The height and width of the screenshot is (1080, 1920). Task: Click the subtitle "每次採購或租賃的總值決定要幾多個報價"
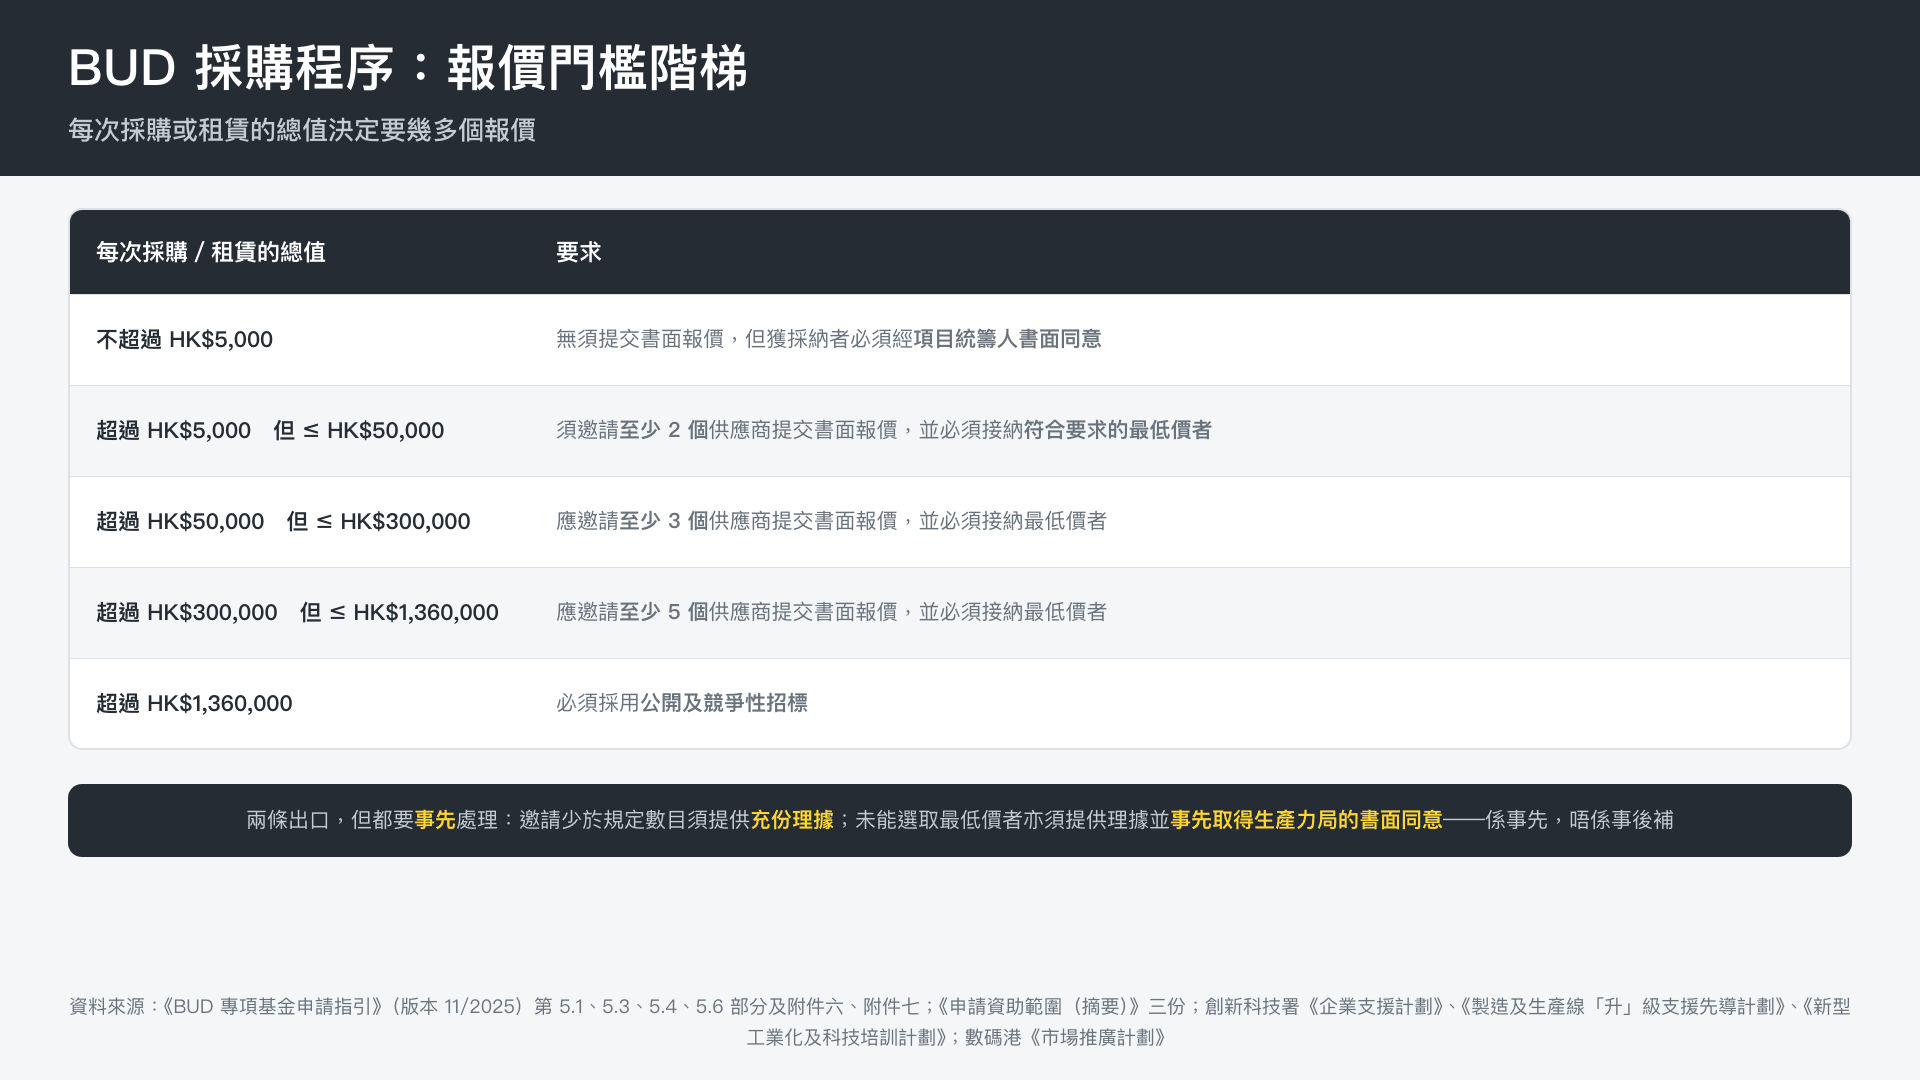click(302, 130)
